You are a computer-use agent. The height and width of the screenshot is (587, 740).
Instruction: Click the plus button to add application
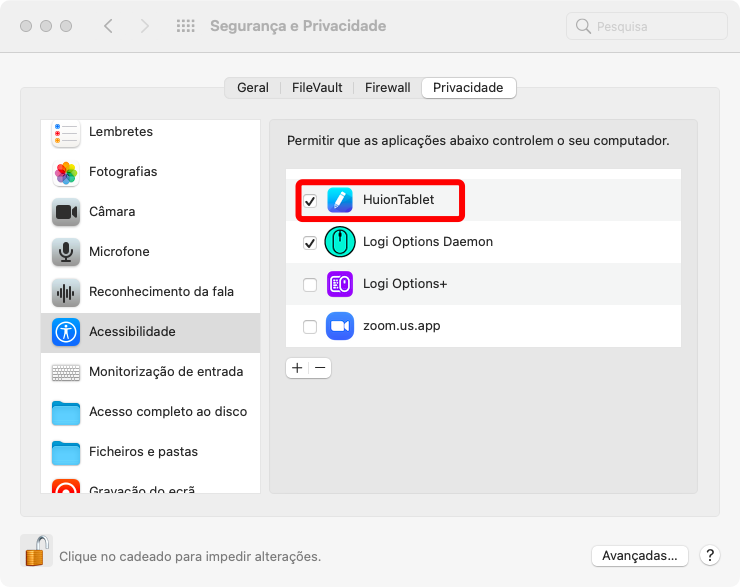pos(297,368)
